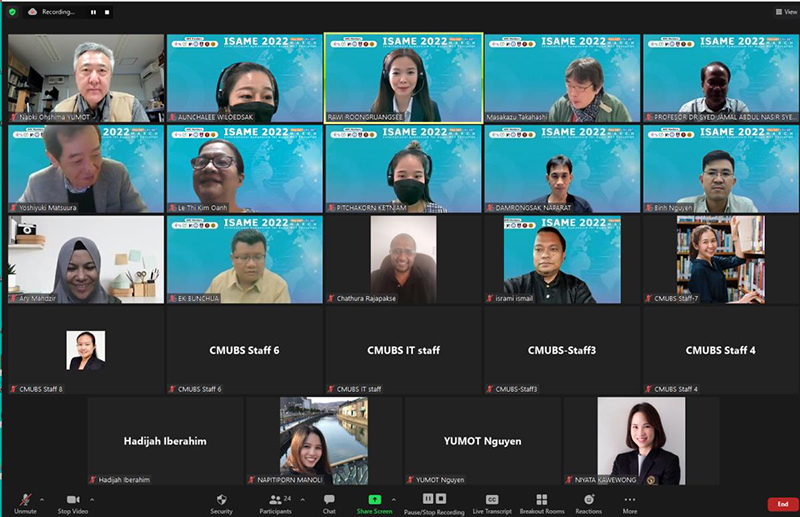Expand video options arrow beside Stop Video
The image size is (800, 517).
coord(92,500)
